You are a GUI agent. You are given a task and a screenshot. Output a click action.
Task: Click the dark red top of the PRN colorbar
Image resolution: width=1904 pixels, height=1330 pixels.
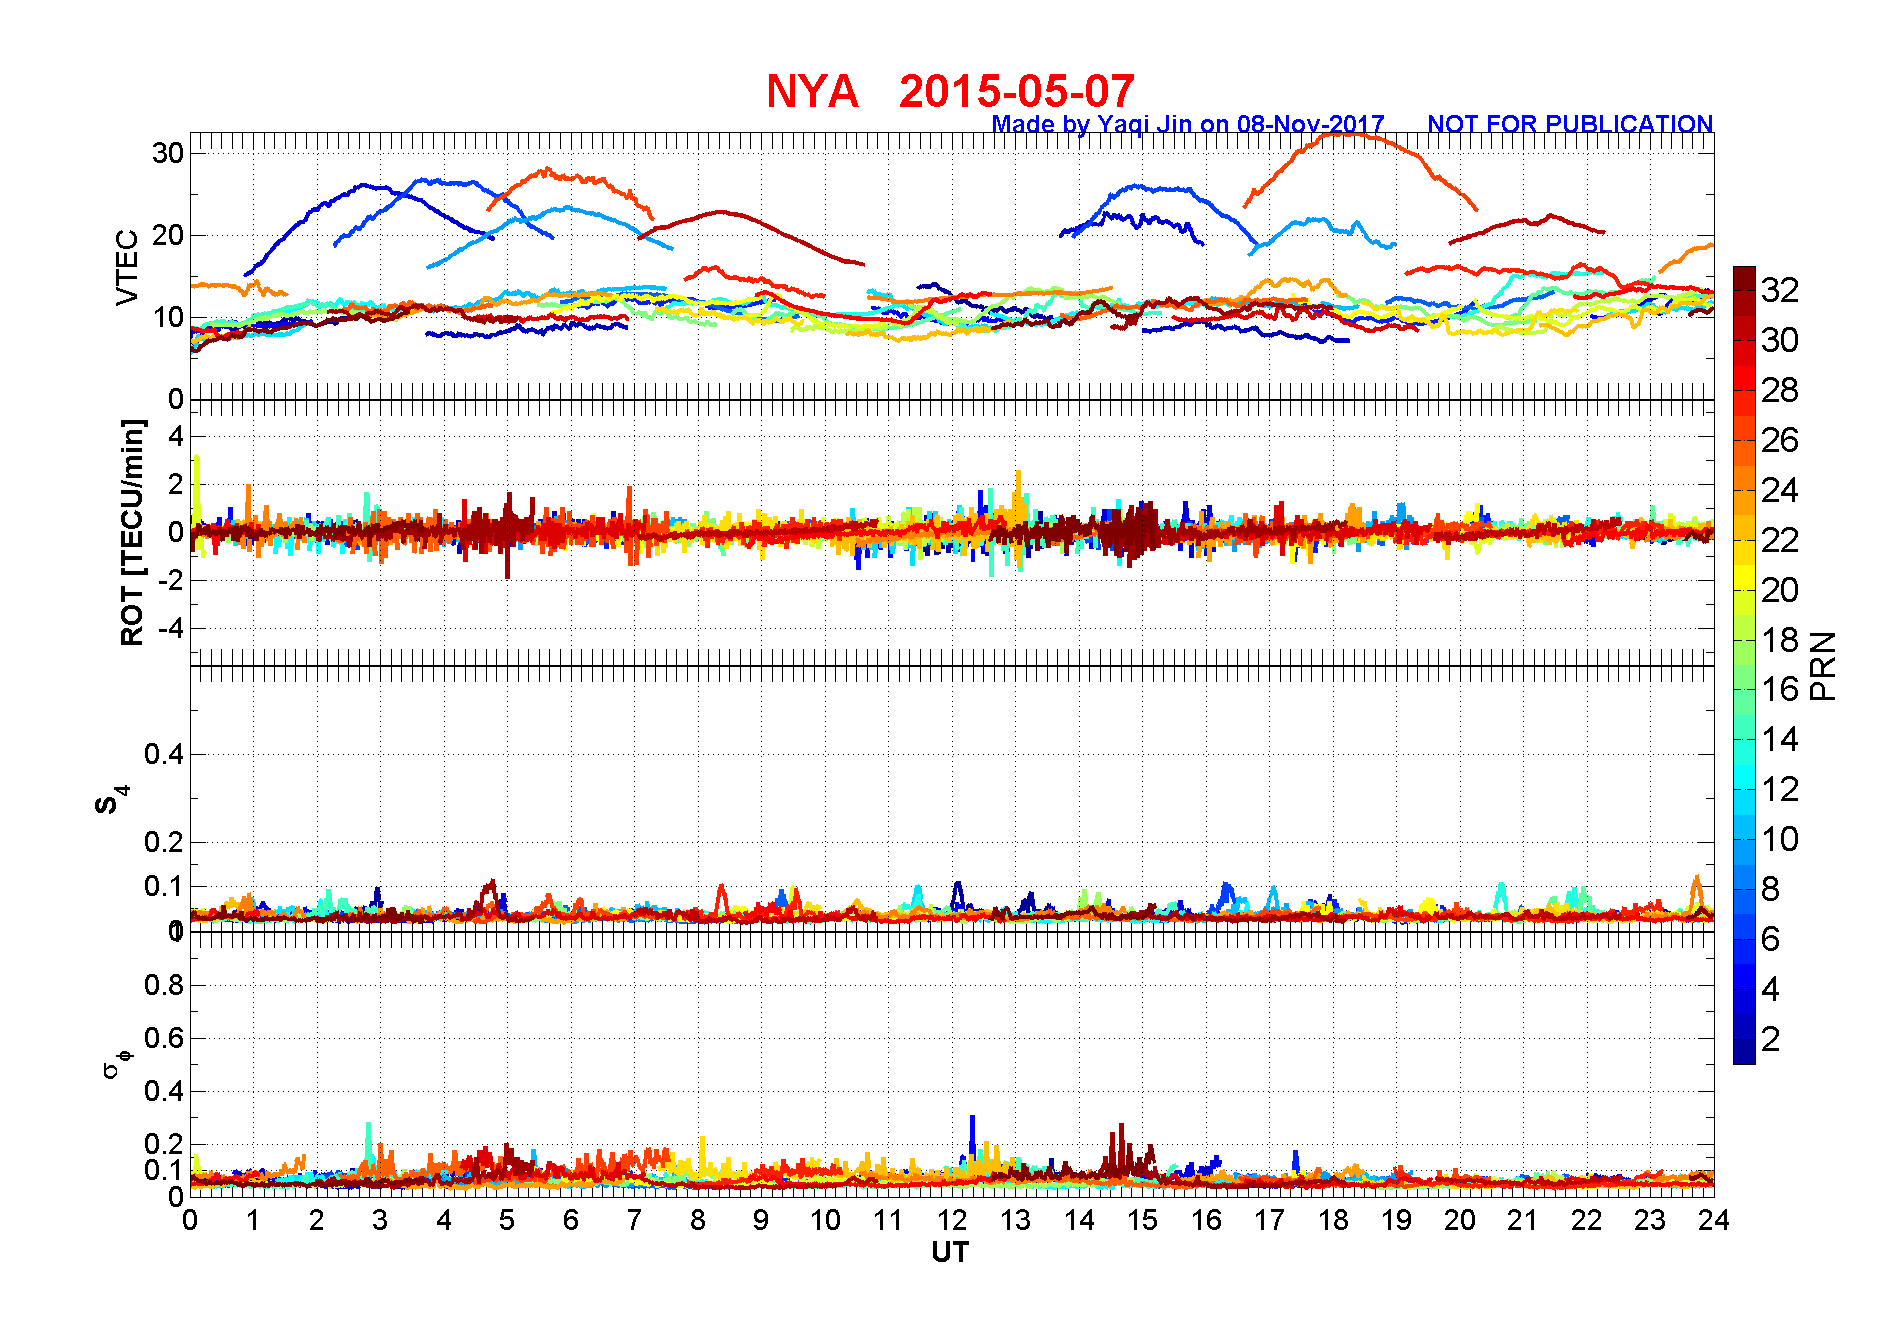tap(1744, 278)
